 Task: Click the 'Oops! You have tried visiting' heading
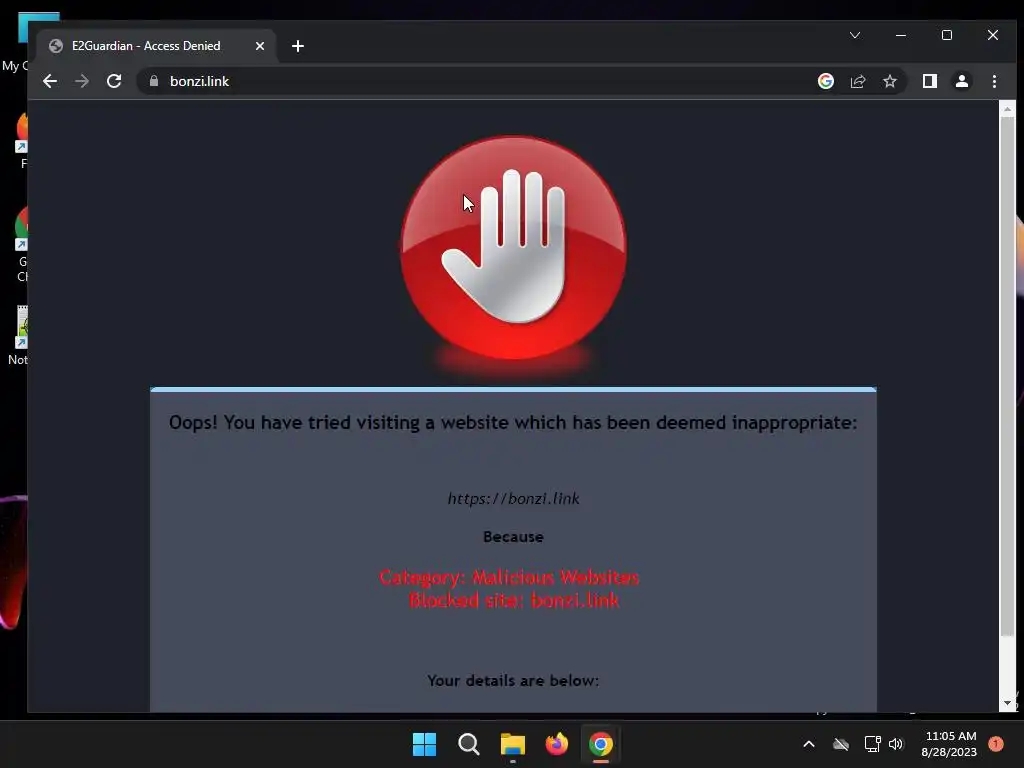pos(513,423)
